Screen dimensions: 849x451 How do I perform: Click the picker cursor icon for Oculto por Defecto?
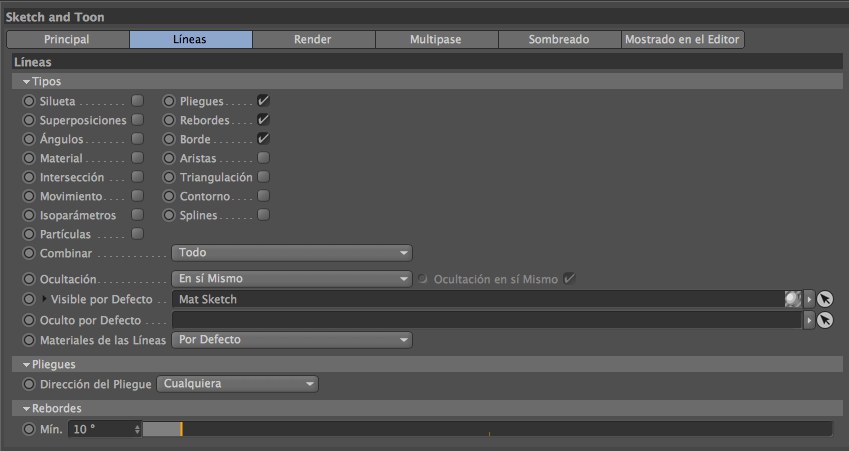pos(824,320)
